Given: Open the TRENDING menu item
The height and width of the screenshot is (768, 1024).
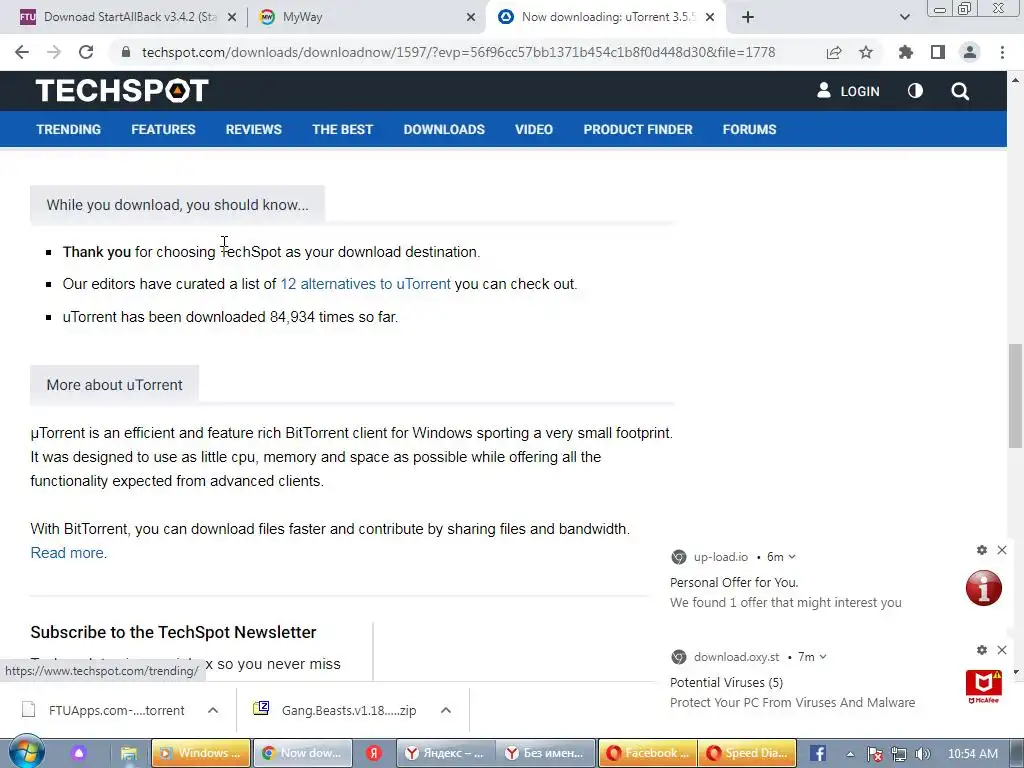Looking at the screenshot, I should [69, 129].
